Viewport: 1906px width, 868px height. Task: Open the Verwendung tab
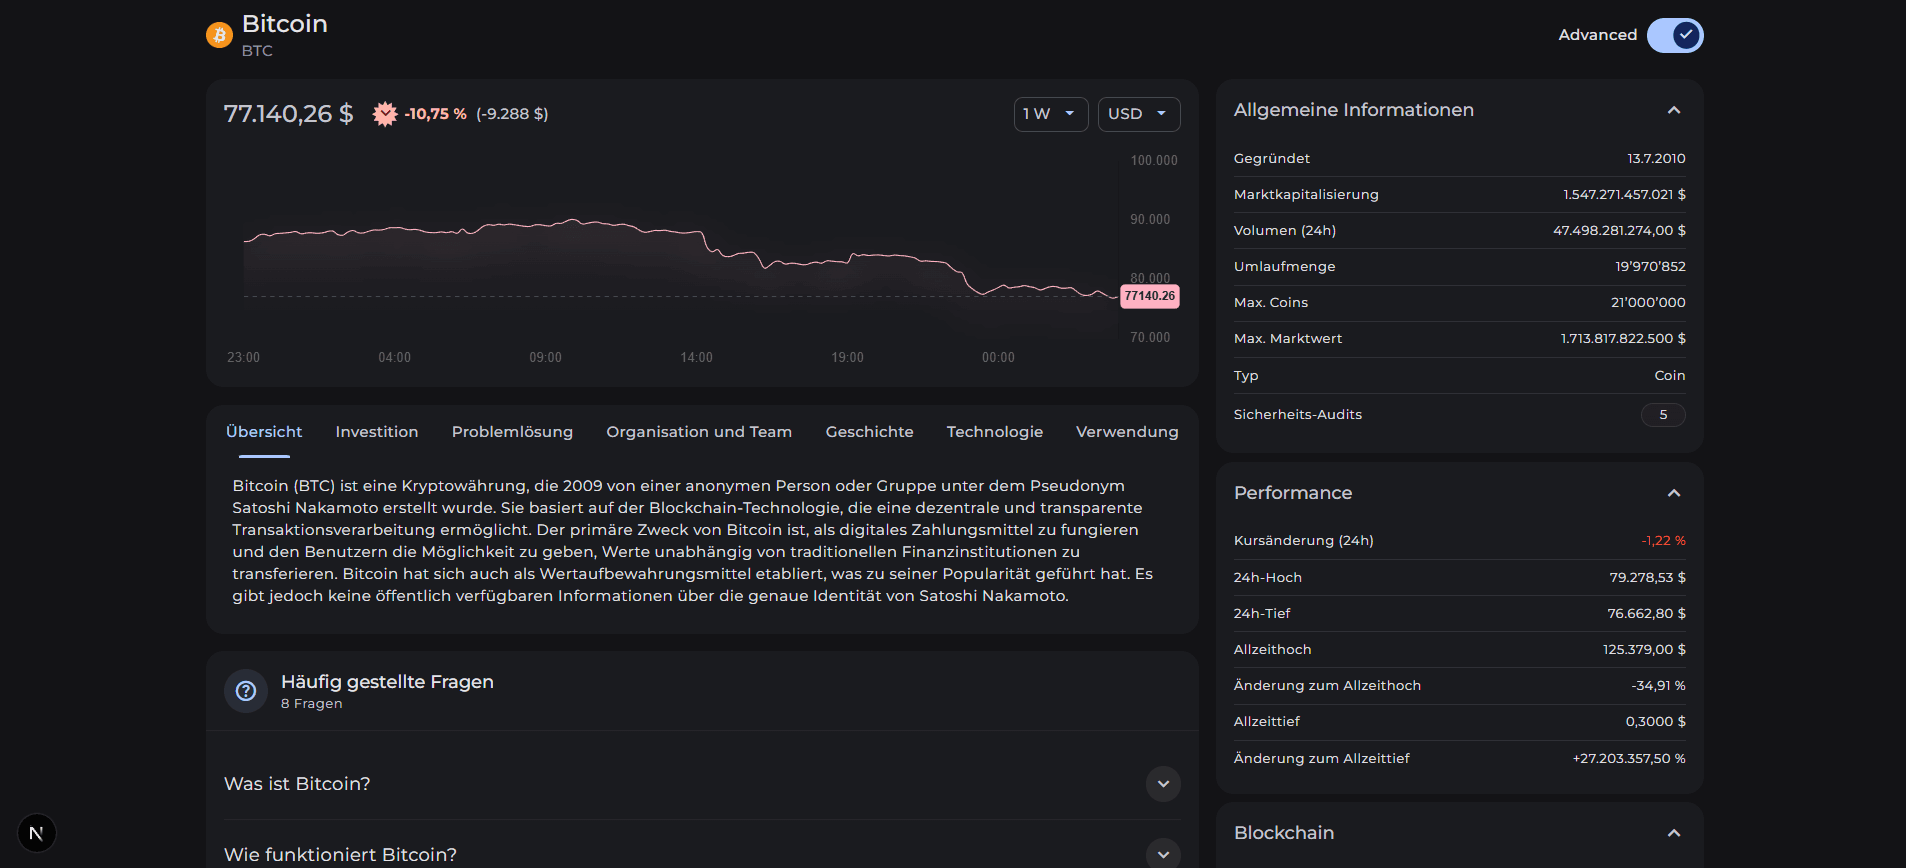pos(1127,432)
